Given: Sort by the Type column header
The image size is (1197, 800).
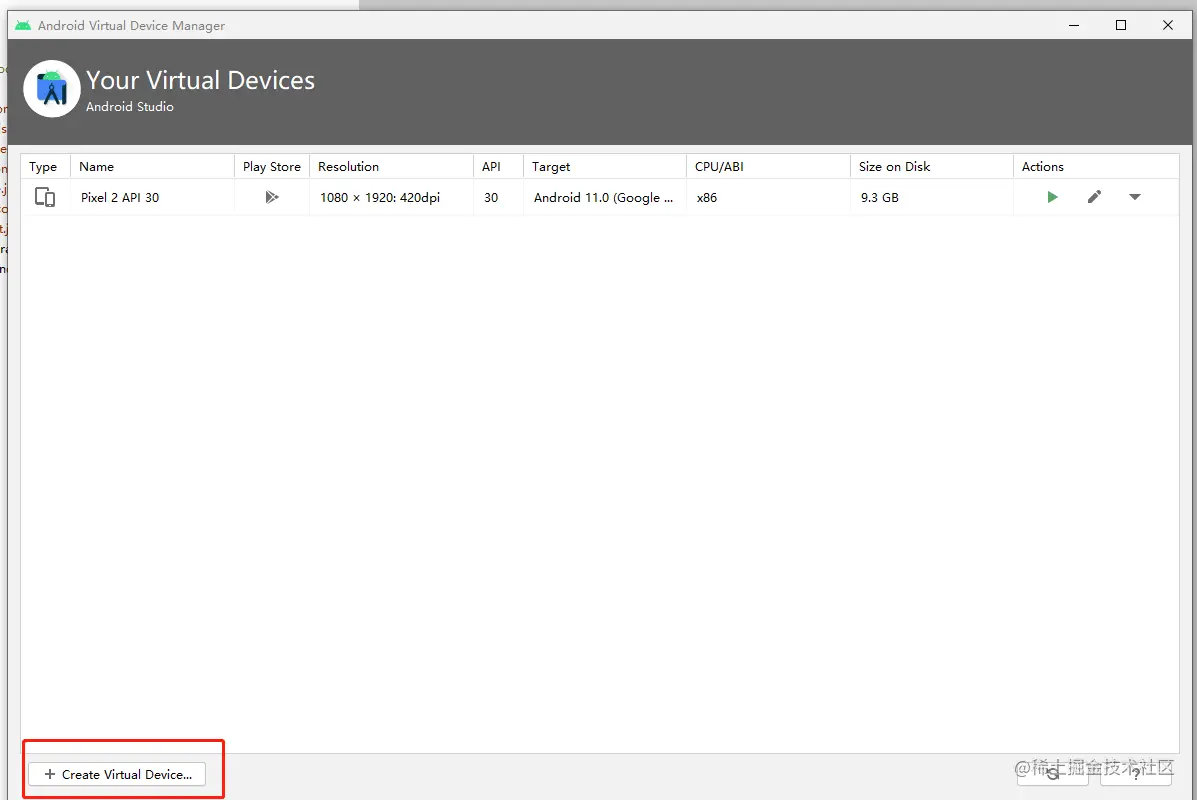Looking at the screenshot, I should [45, 166].
